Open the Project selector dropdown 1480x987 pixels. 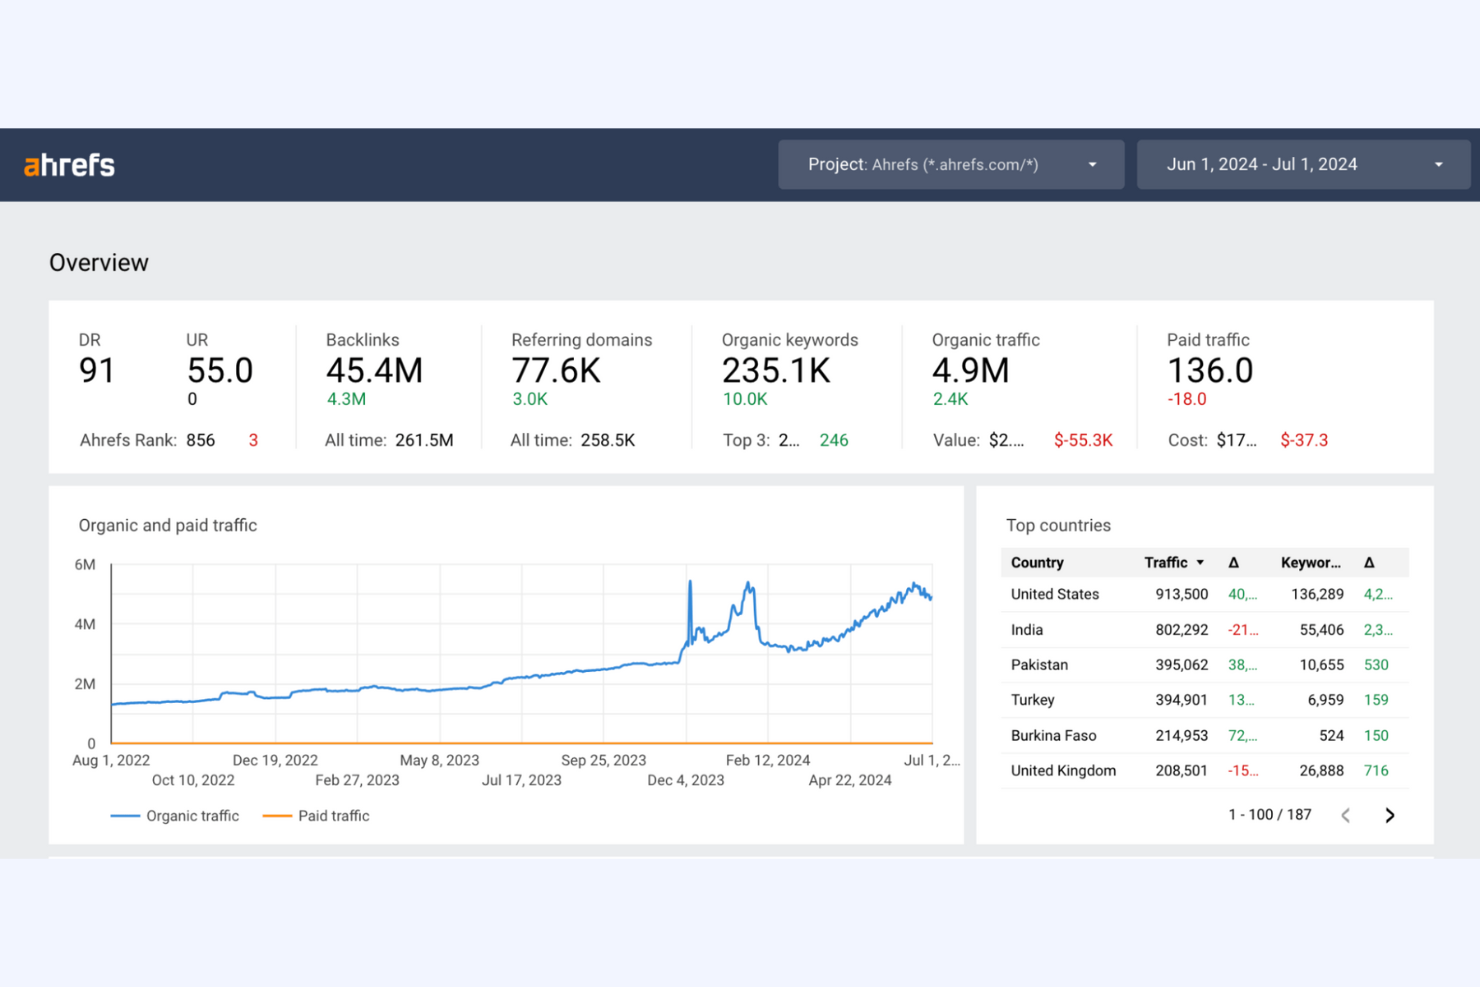(x=950, y=164)
